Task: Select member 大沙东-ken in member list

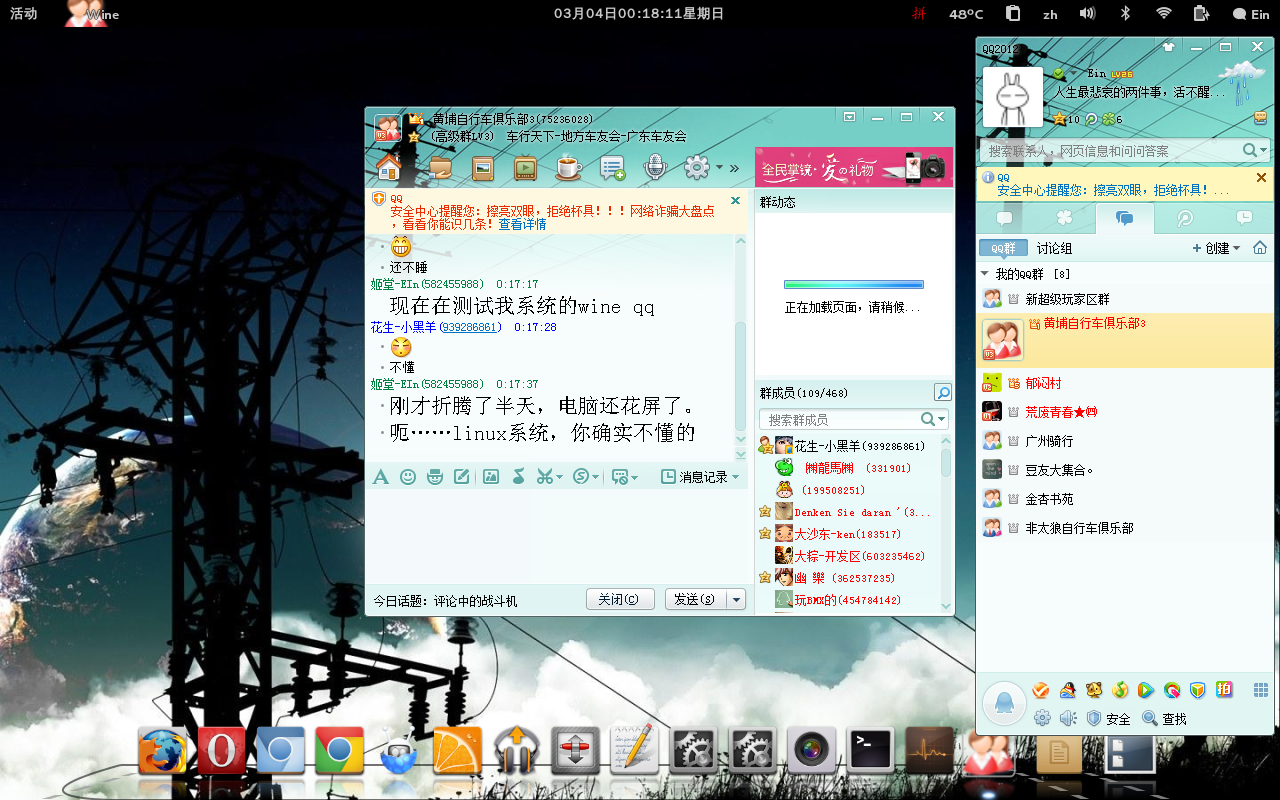Action: pyautogui.click(x=848, y=534)
